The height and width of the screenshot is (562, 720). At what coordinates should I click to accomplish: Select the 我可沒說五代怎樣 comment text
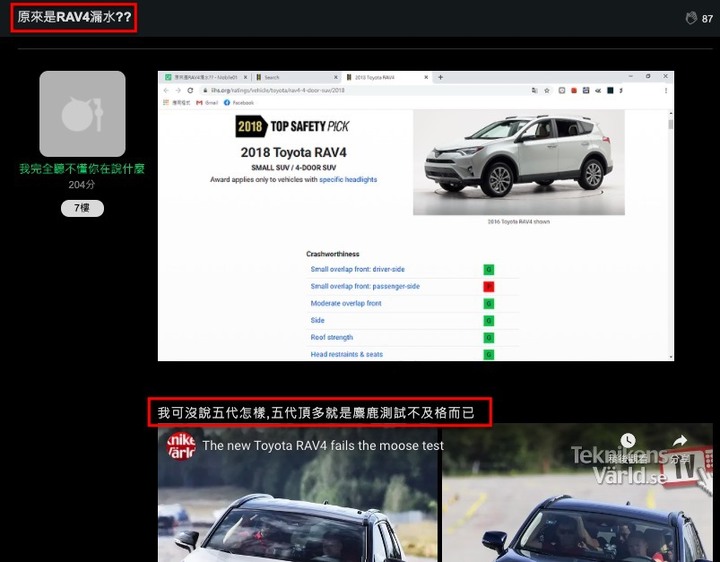[x=316, y=413]
